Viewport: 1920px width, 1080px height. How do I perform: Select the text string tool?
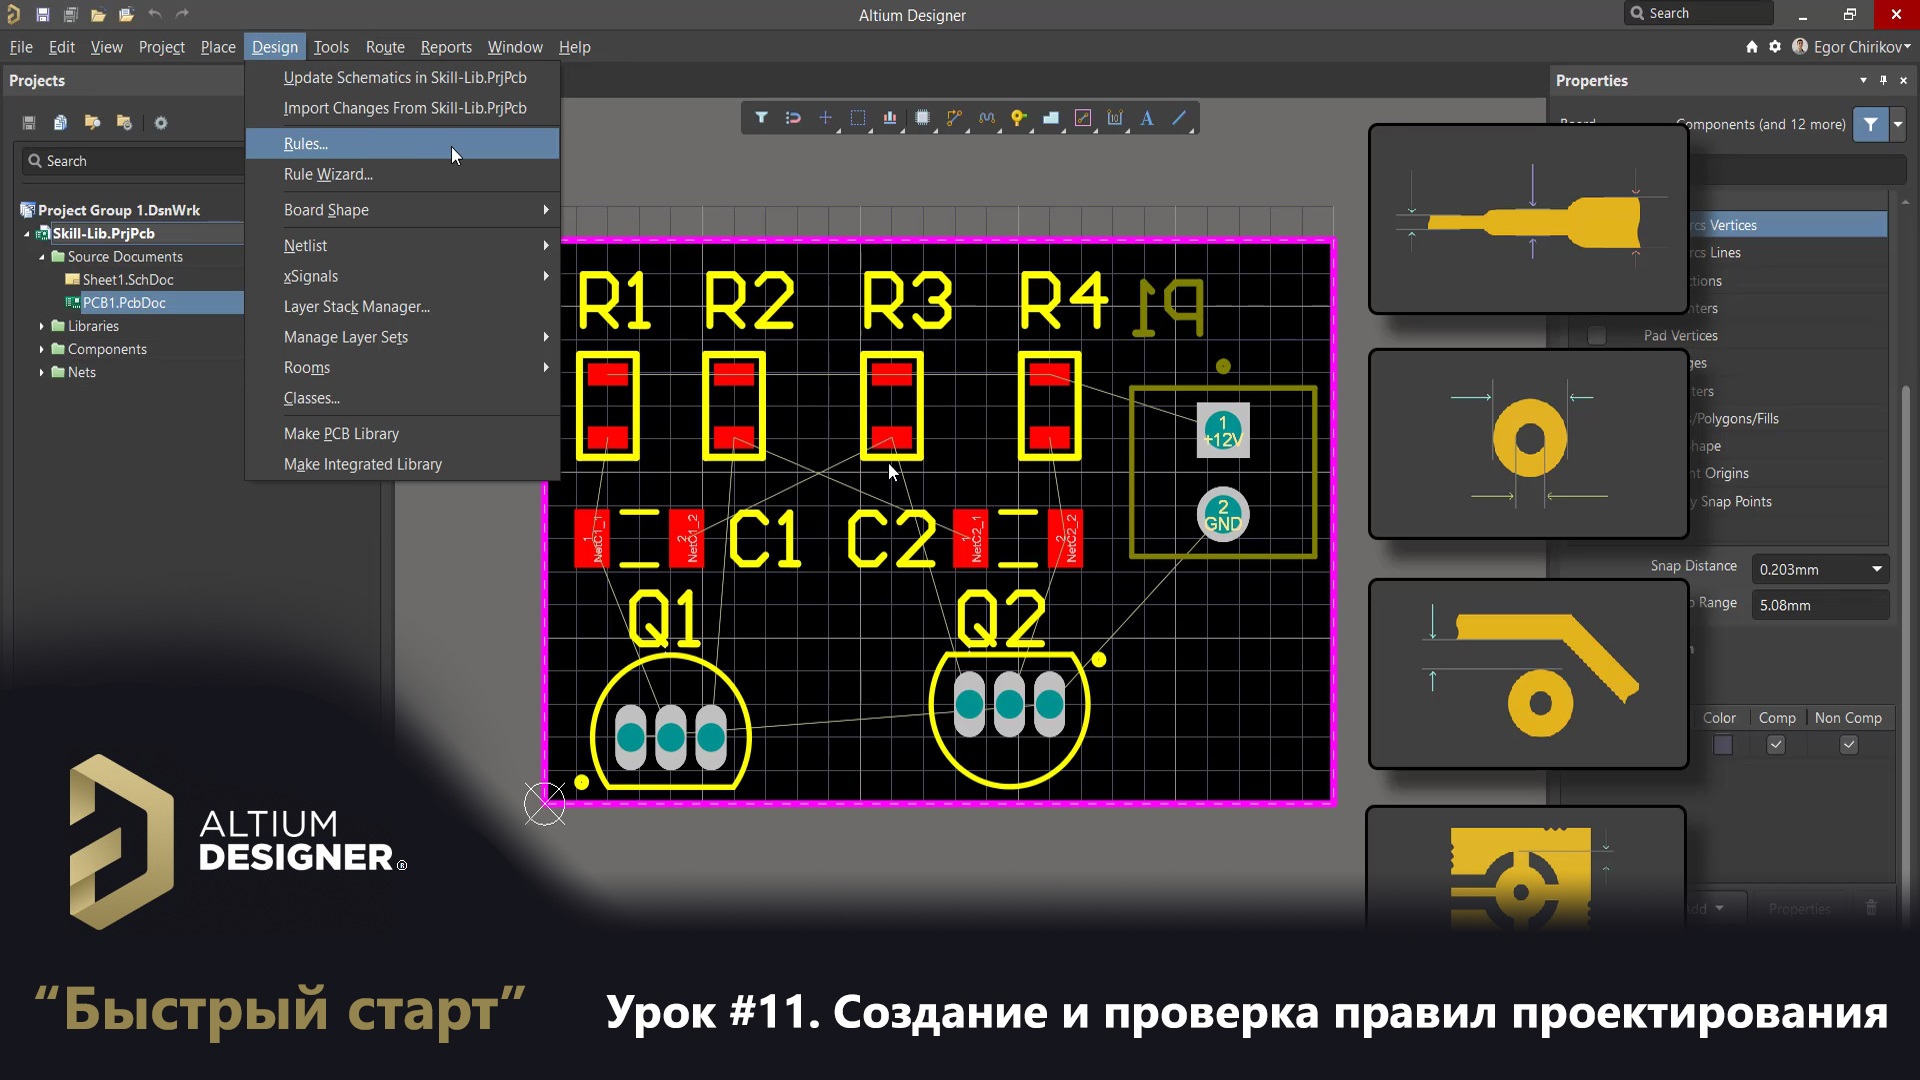coord(1147,119)
